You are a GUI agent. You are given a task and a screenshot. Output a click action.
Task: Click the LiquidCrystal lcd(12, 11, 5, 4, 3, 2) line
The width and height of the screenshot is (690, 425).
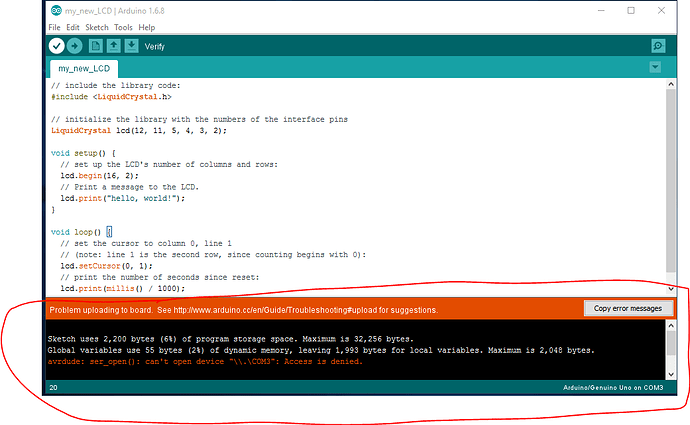click(139, 131)
